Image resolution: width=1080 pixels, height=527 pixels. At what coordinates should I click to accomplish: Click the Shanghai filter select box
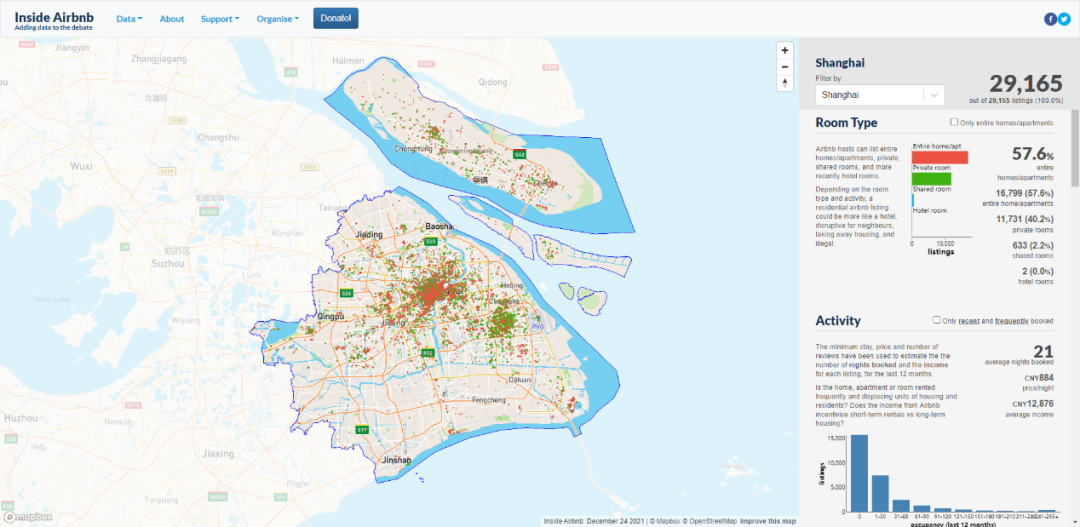click(x=880, y=95)
